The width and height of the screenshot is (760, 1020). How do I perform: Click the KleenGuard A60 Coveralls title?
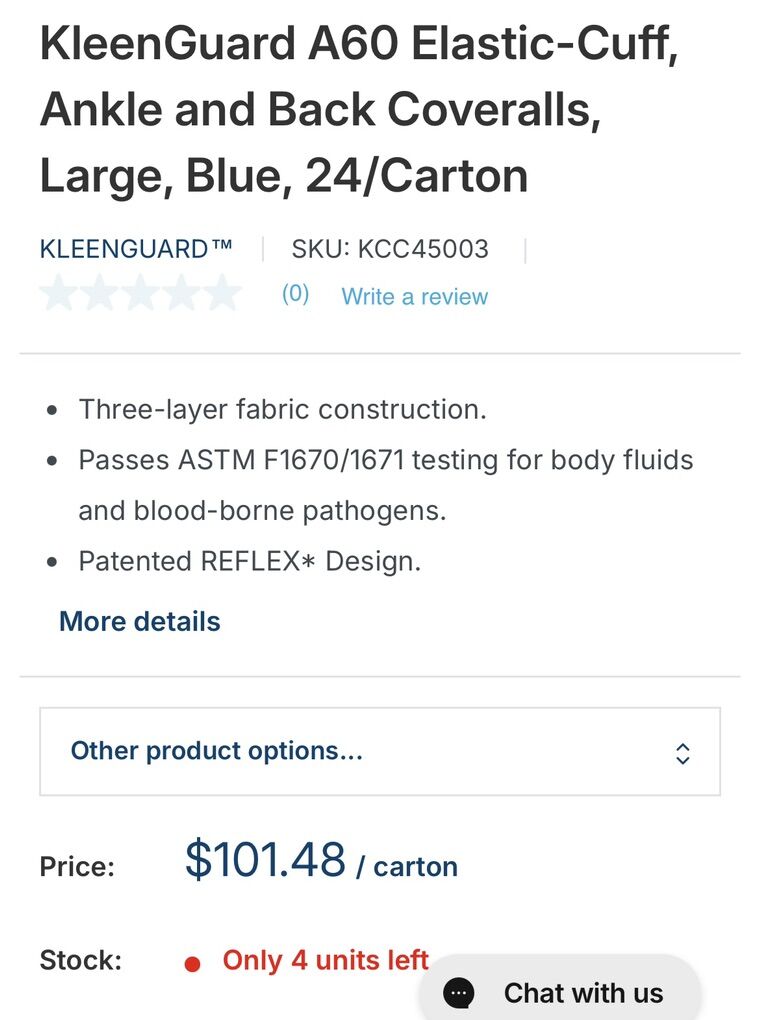[360, 110]
